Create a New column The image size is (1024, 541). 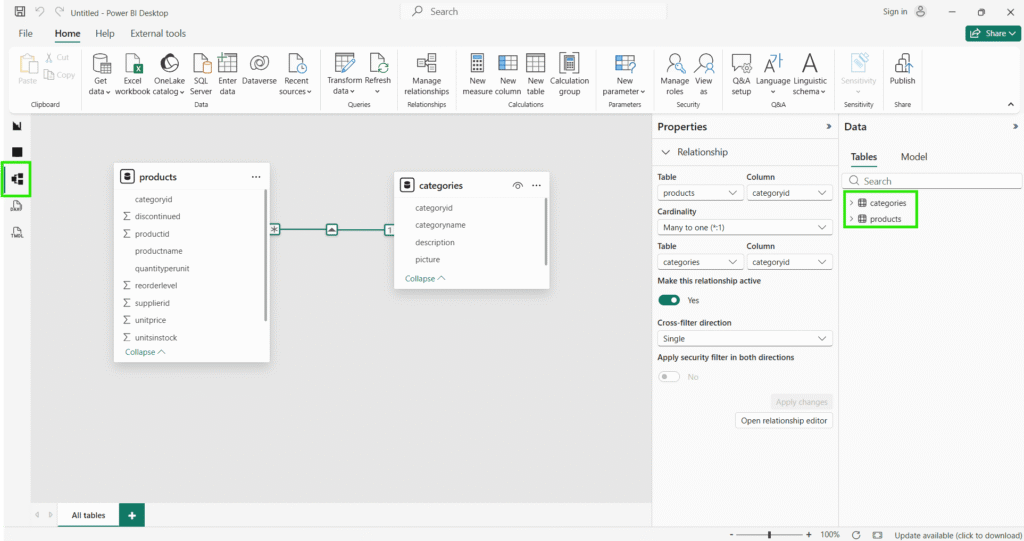[507, 74]
